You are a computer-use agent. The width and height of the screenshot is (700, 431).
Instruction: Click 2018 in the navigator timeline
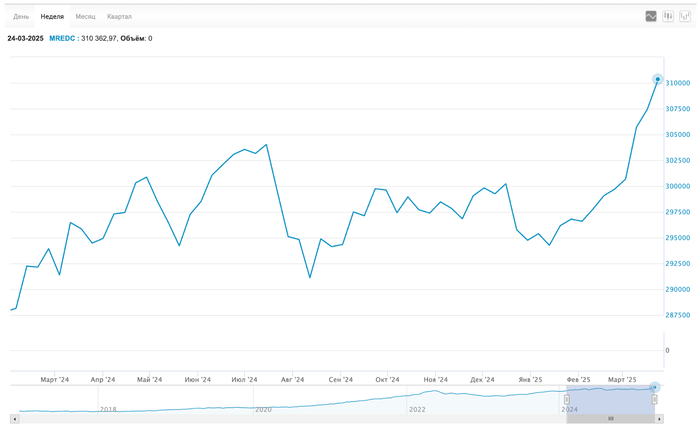(x=108, y=409)
